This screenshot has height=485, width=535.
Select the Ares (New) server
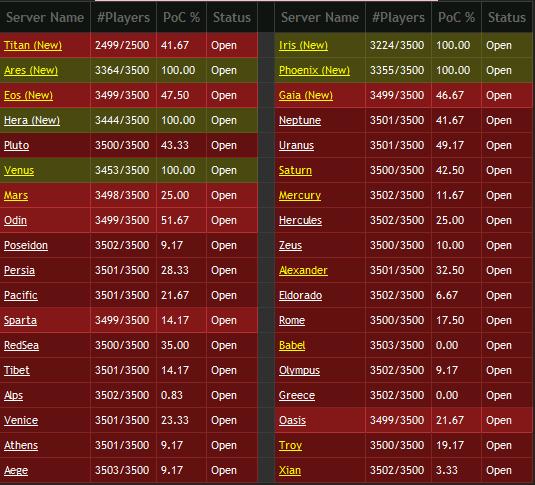[31, 70]
